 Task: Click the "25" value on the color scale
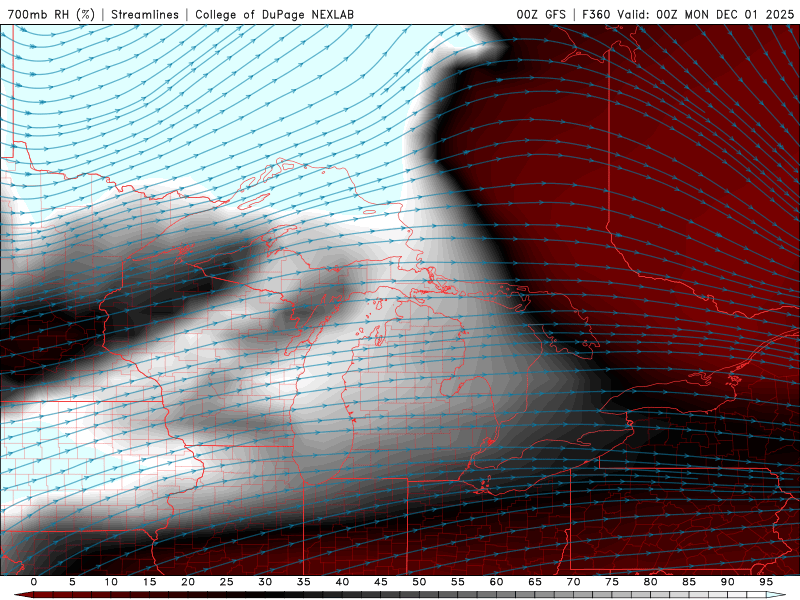point(227,582)
